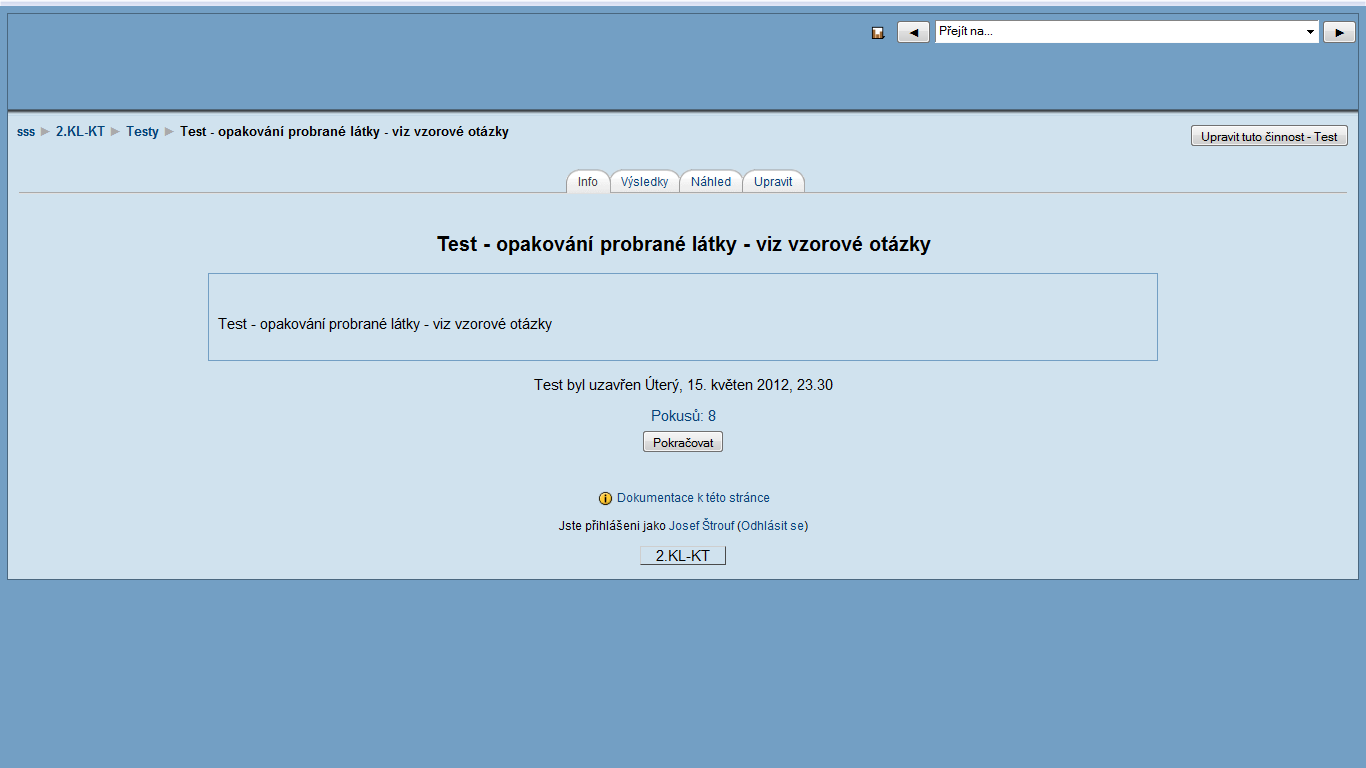Open the 'Přejít na...' jump dropdown
The height and width of the screenshot is (768, 1366).
click(1127, 32)
